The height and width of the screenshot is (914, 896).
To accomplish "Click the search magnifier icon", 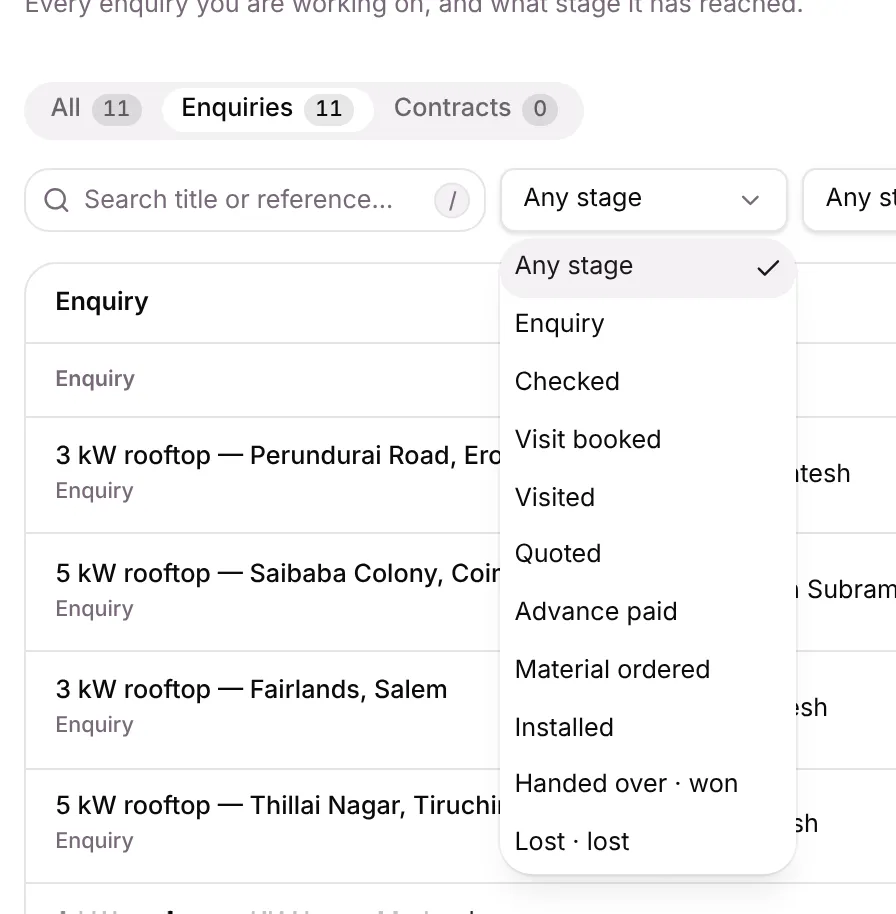I will (57, 200).
